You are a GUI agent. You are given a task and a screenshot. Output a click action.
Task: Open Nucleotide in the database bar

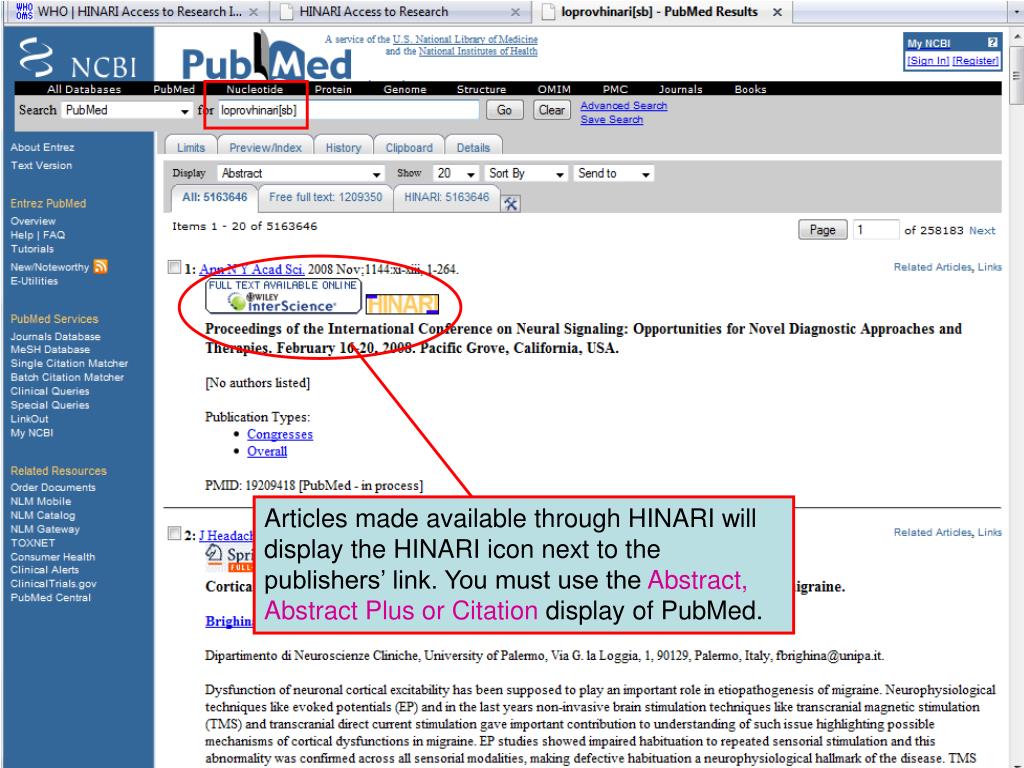[x=255, y=89]
